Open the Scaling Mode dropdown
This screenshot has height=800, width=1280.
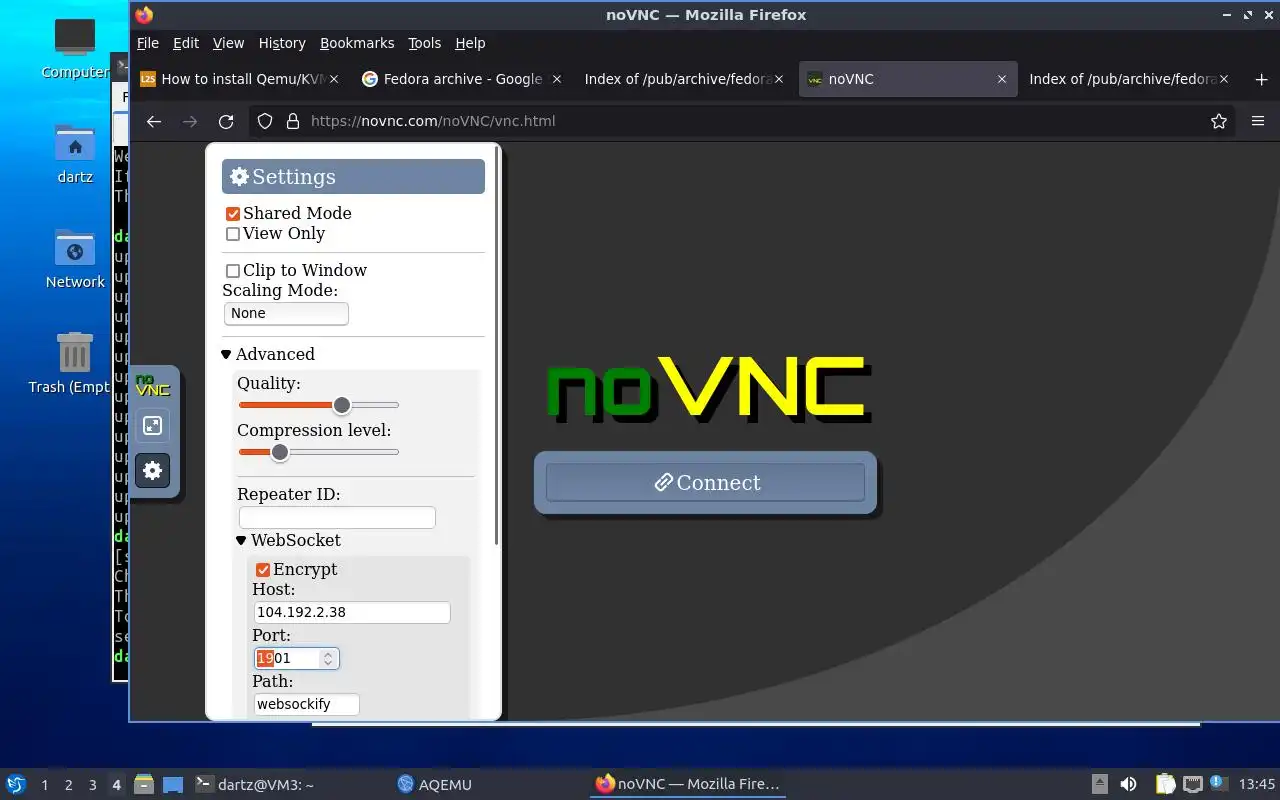(x=286, y=313)
